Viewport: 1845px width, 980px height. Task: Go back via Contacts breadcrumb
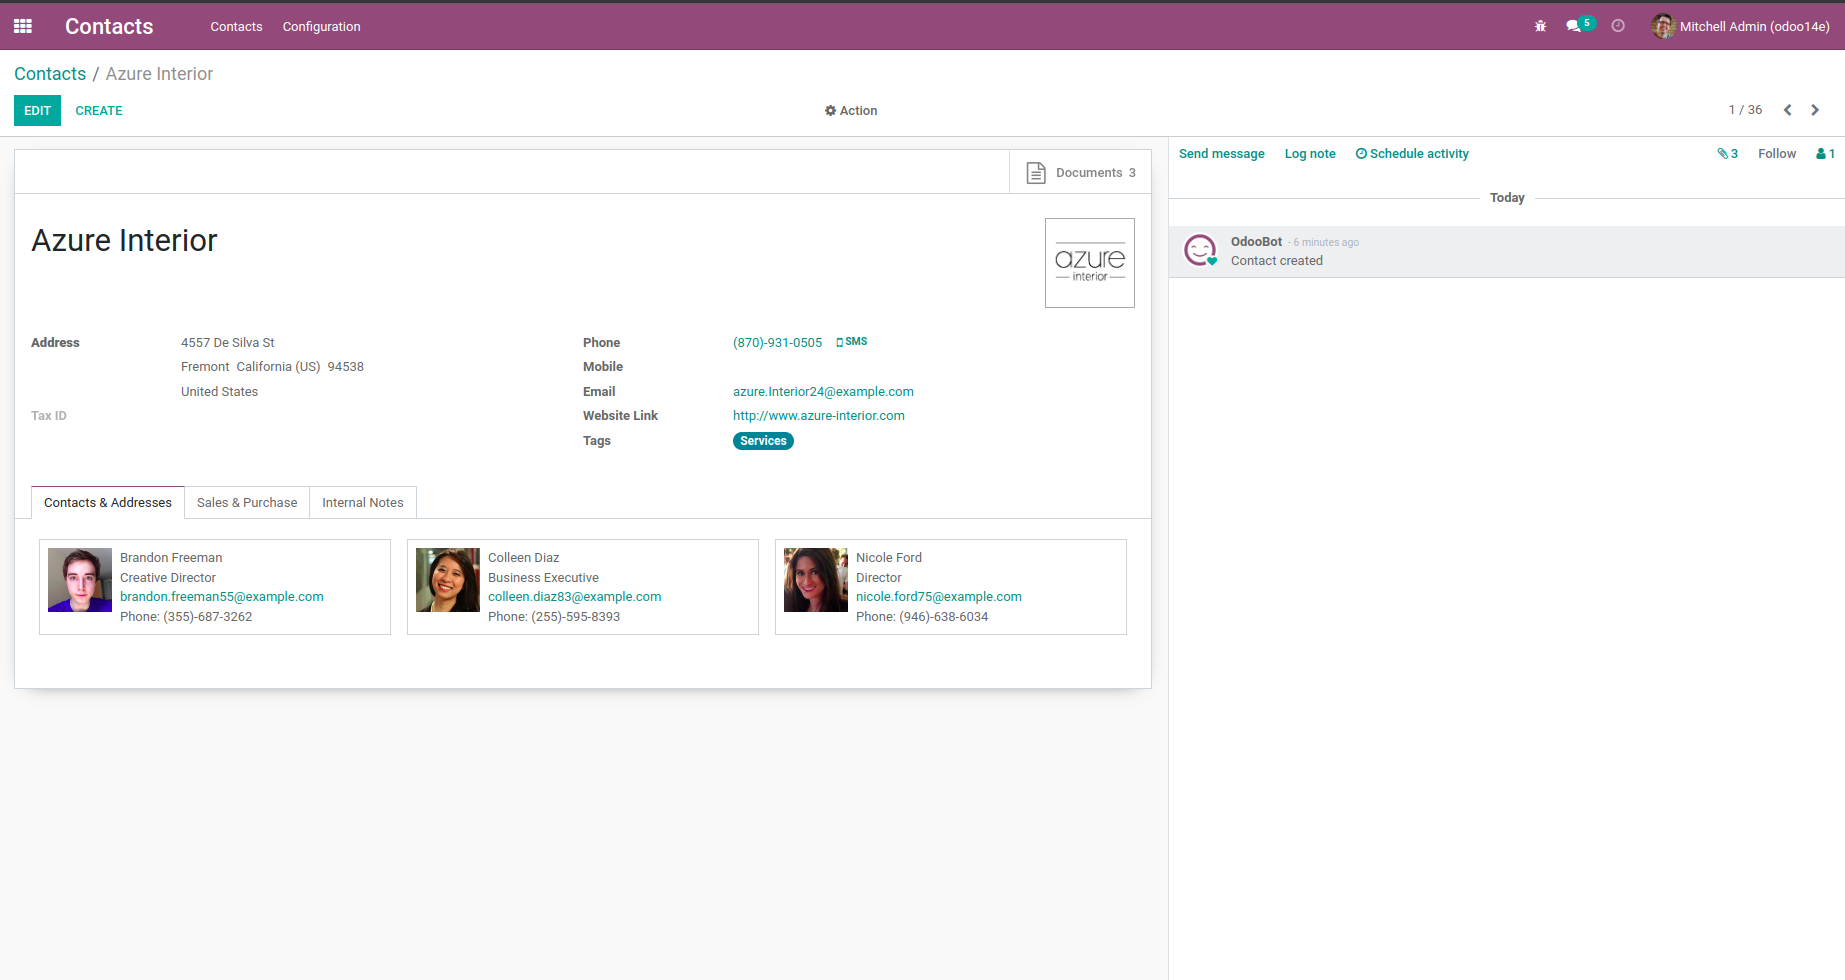tap(50, 74)
